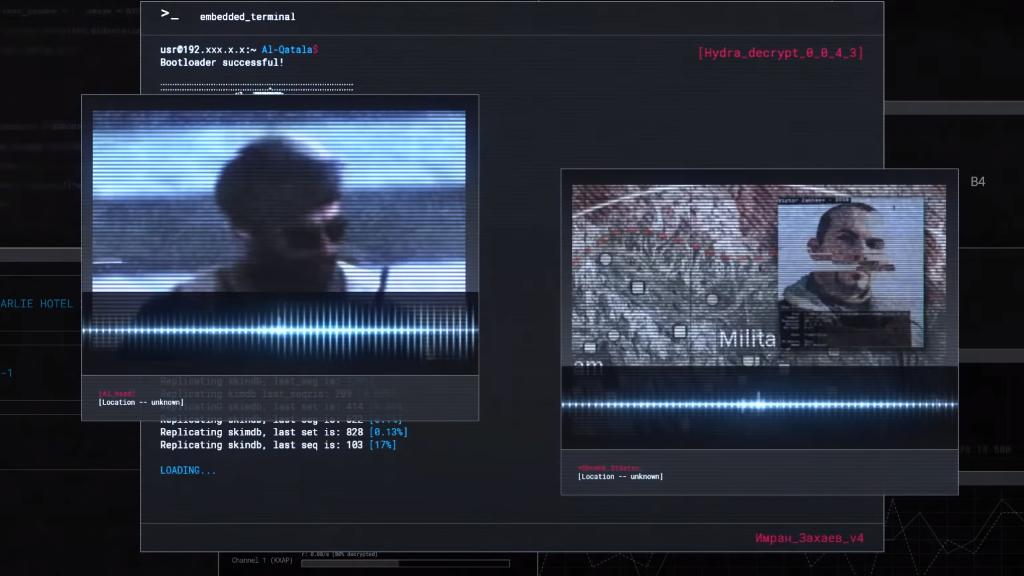Viewport: 1024px width, 576px height.
Task: Click the ARLIE HOTEL text in the background panel
Action: [37, 304]
